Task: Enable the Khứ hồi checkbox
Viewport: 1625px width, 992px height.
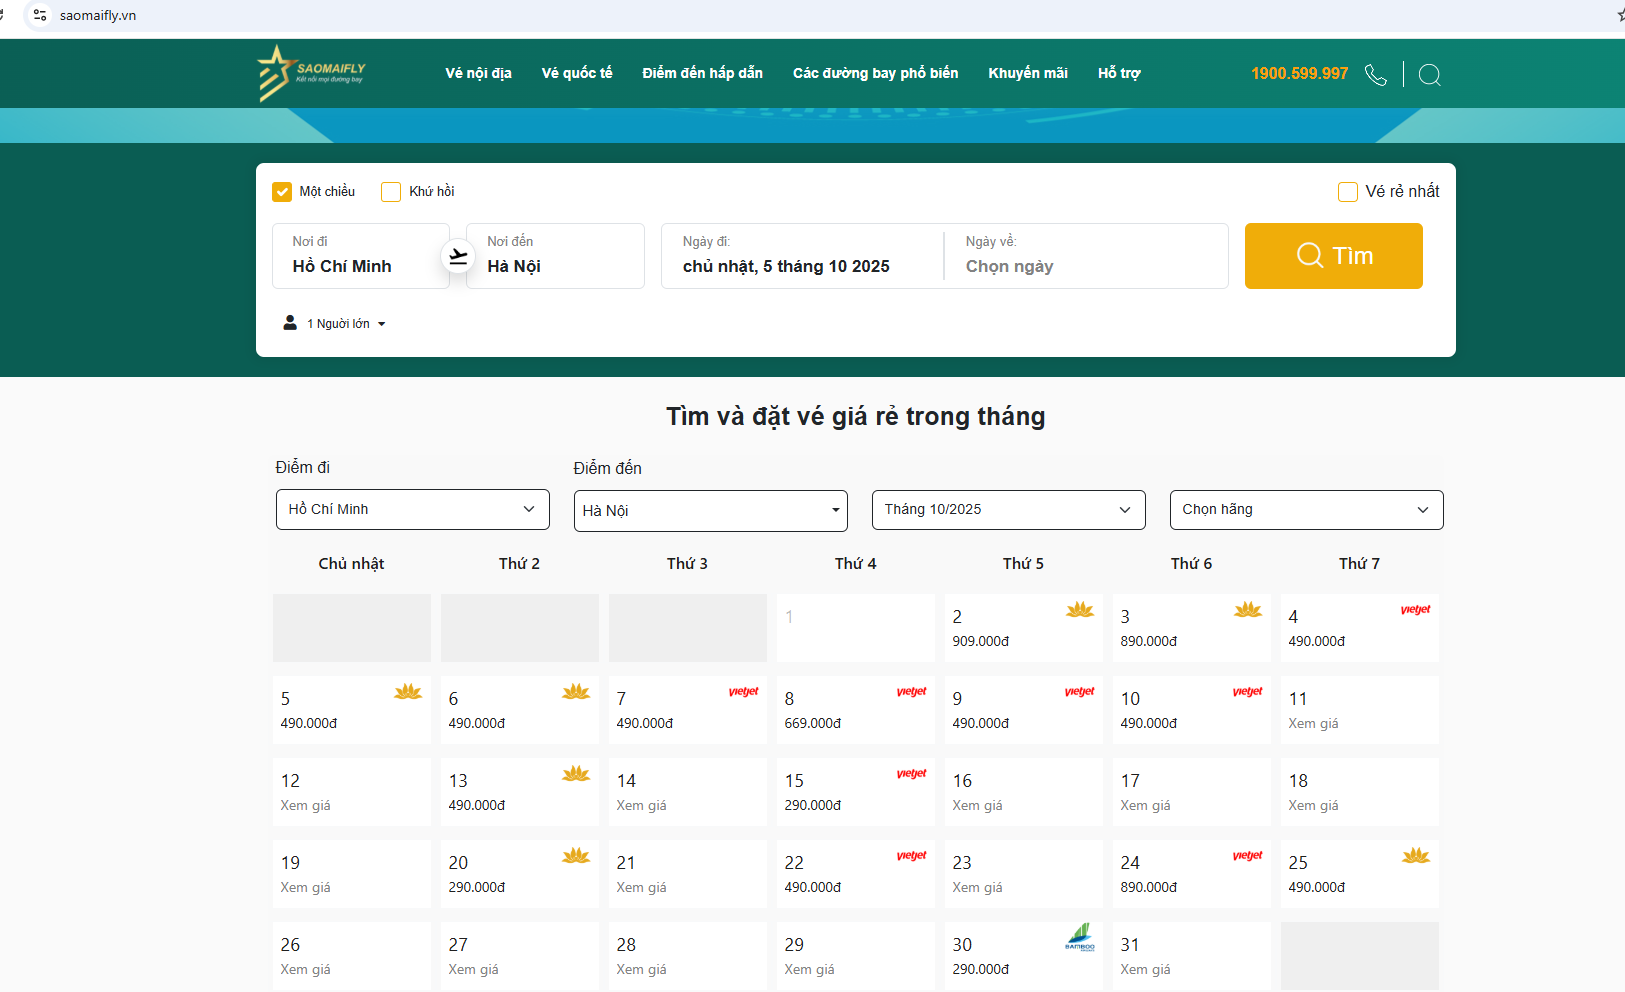Action: tap(391, 192)
